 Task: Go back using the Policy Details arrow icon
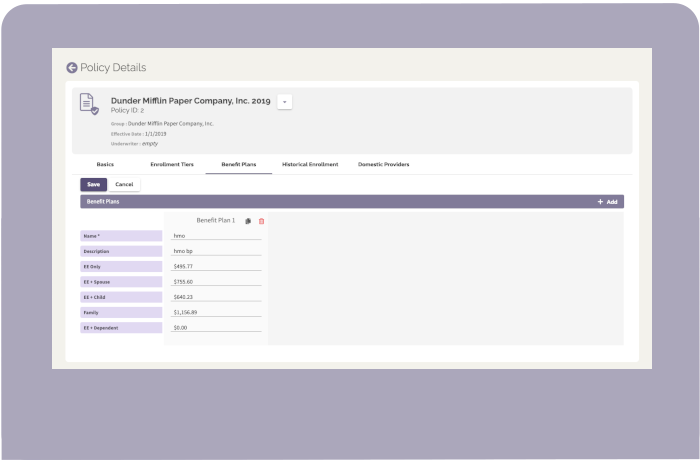(72, 67)
